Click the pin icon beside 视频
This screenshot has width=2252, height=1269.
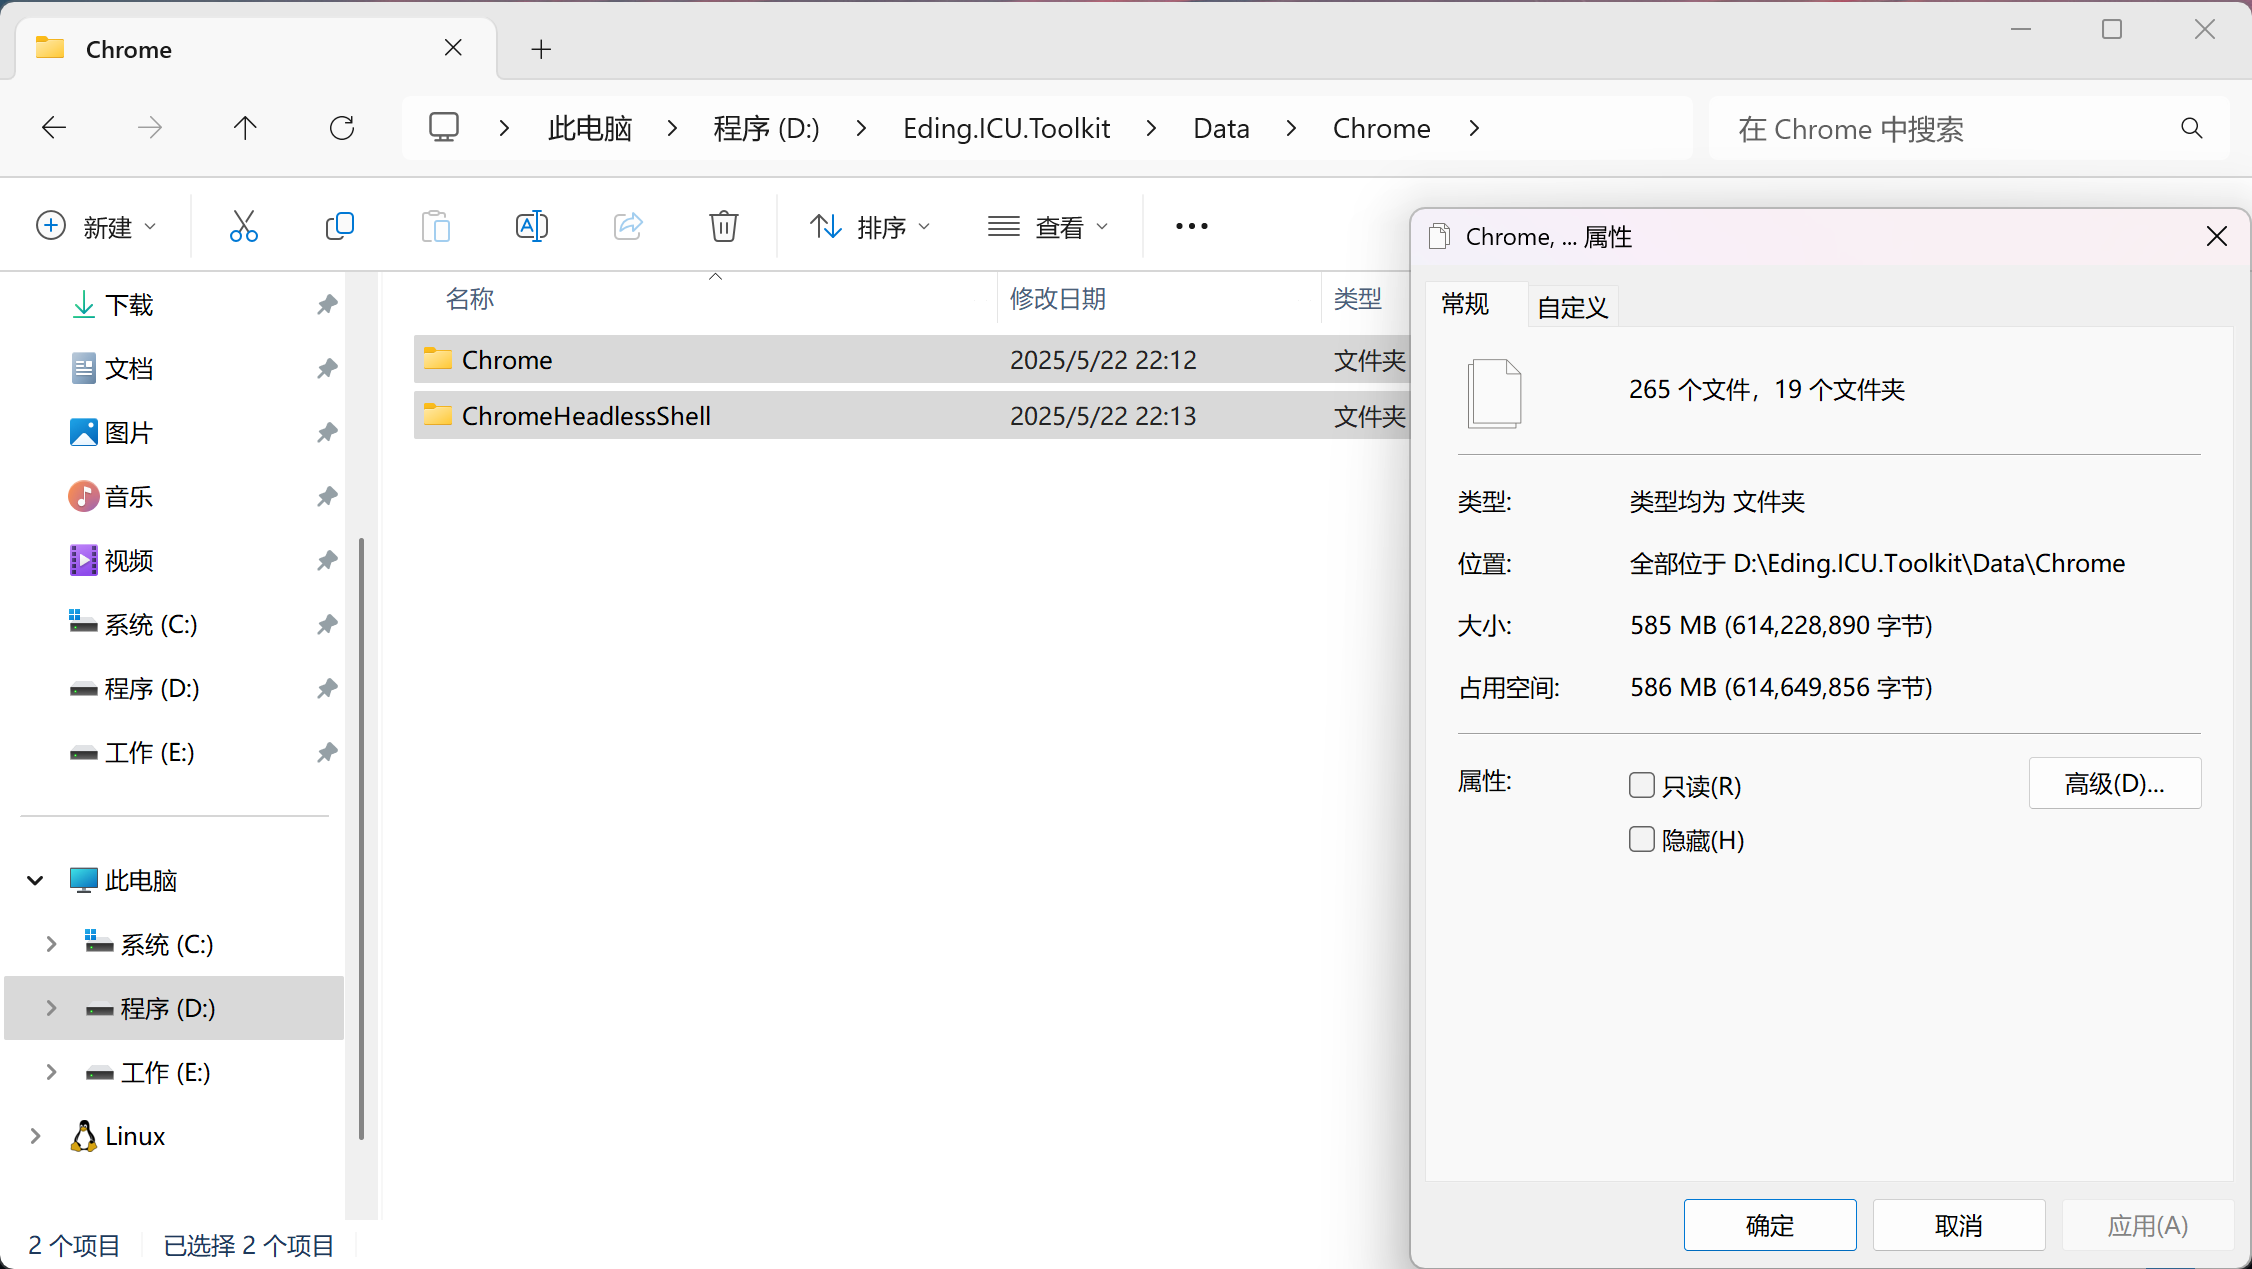click(327, 561)
